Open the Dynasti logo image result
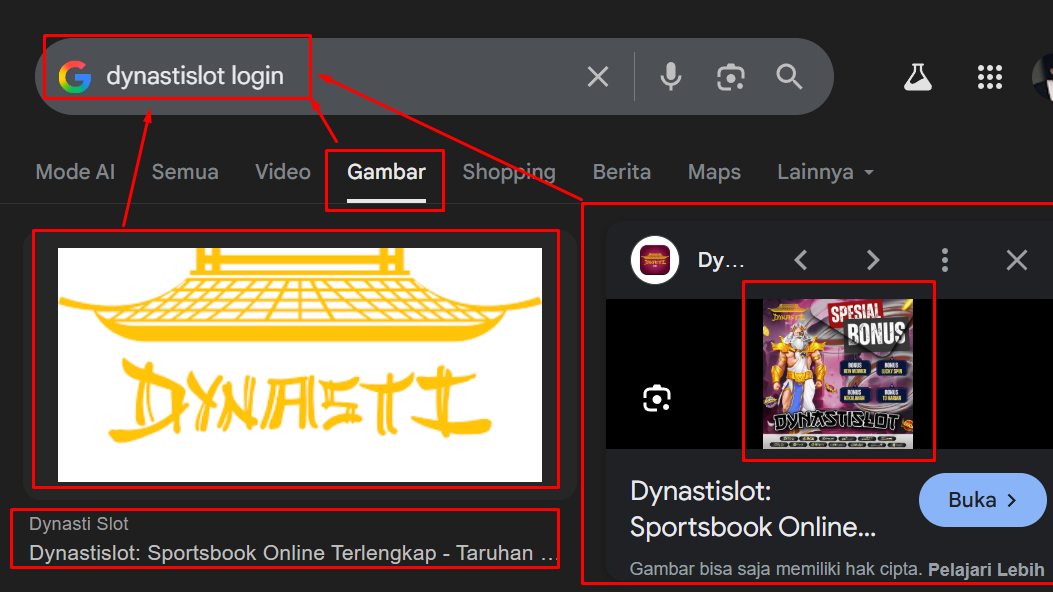 point(300,364)
